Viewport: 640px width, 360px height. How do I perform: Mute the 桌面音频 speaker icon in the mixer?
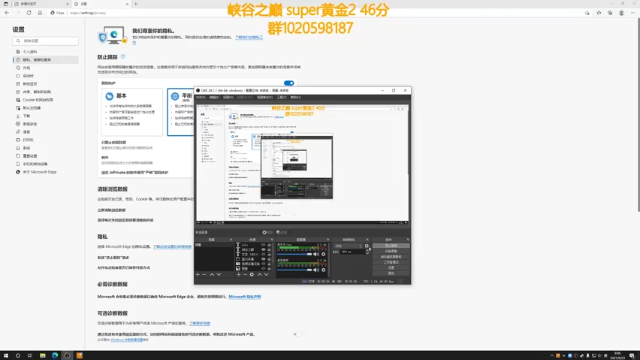315,270
